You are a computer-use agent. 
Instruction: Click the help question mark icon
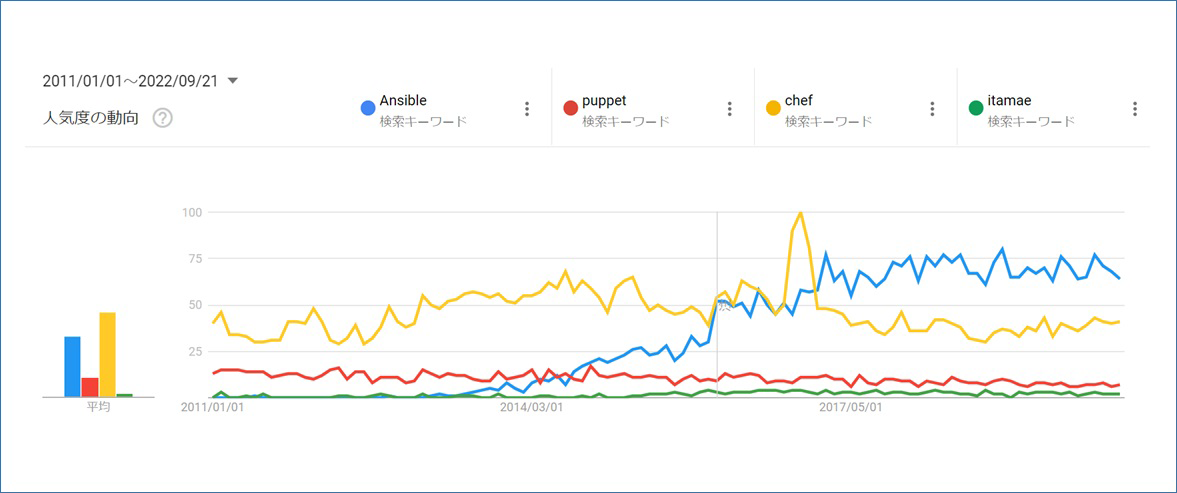coord(163,118)
